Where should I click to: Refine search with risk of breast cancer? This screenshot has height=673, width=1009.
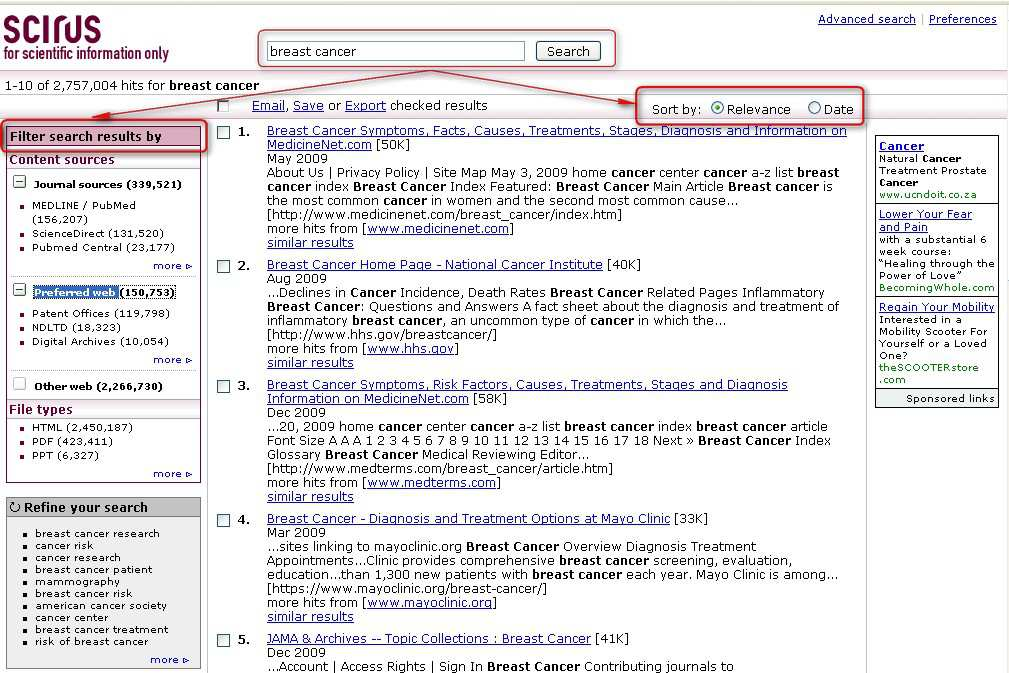coord(91,641)
